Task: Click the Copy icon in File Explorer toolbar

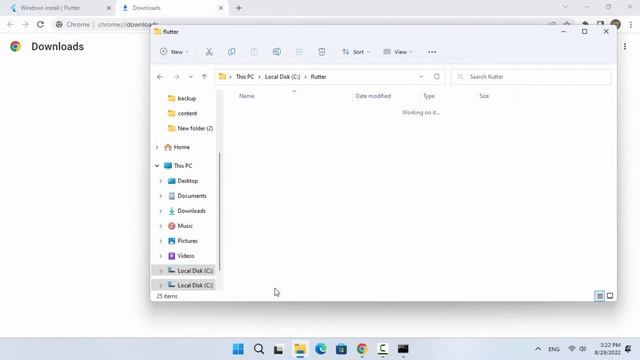Action: click(x=231, y=52)
